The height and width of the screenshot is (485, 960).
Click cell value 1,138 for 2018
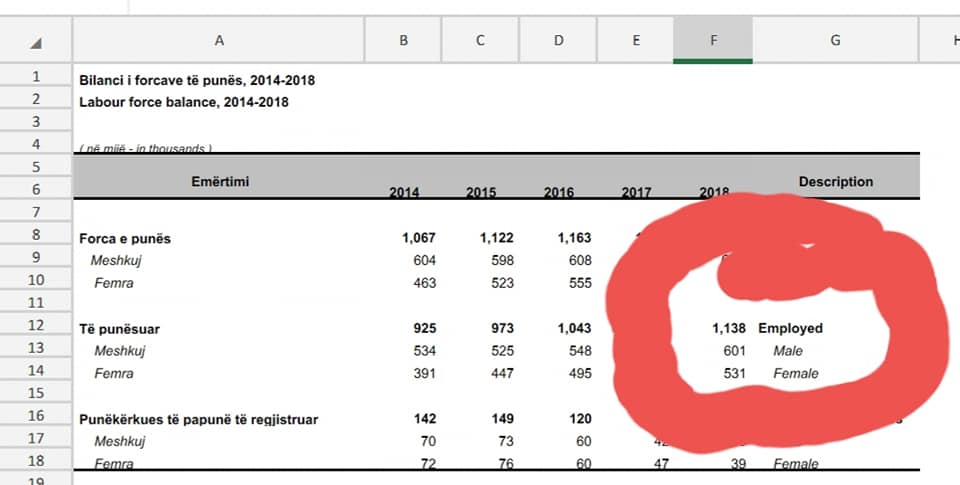[x=729, y=328]
